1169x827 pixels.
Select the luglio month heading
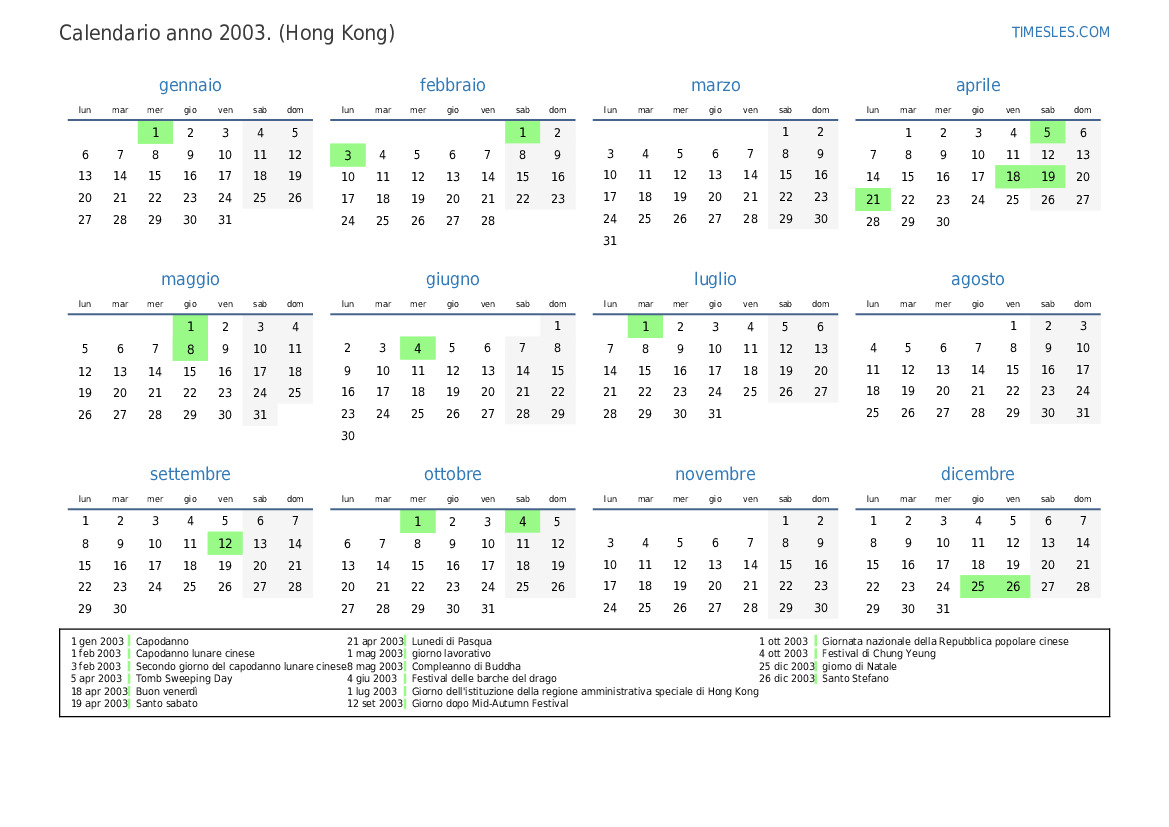pyautogui.click(x=715, y=279)
